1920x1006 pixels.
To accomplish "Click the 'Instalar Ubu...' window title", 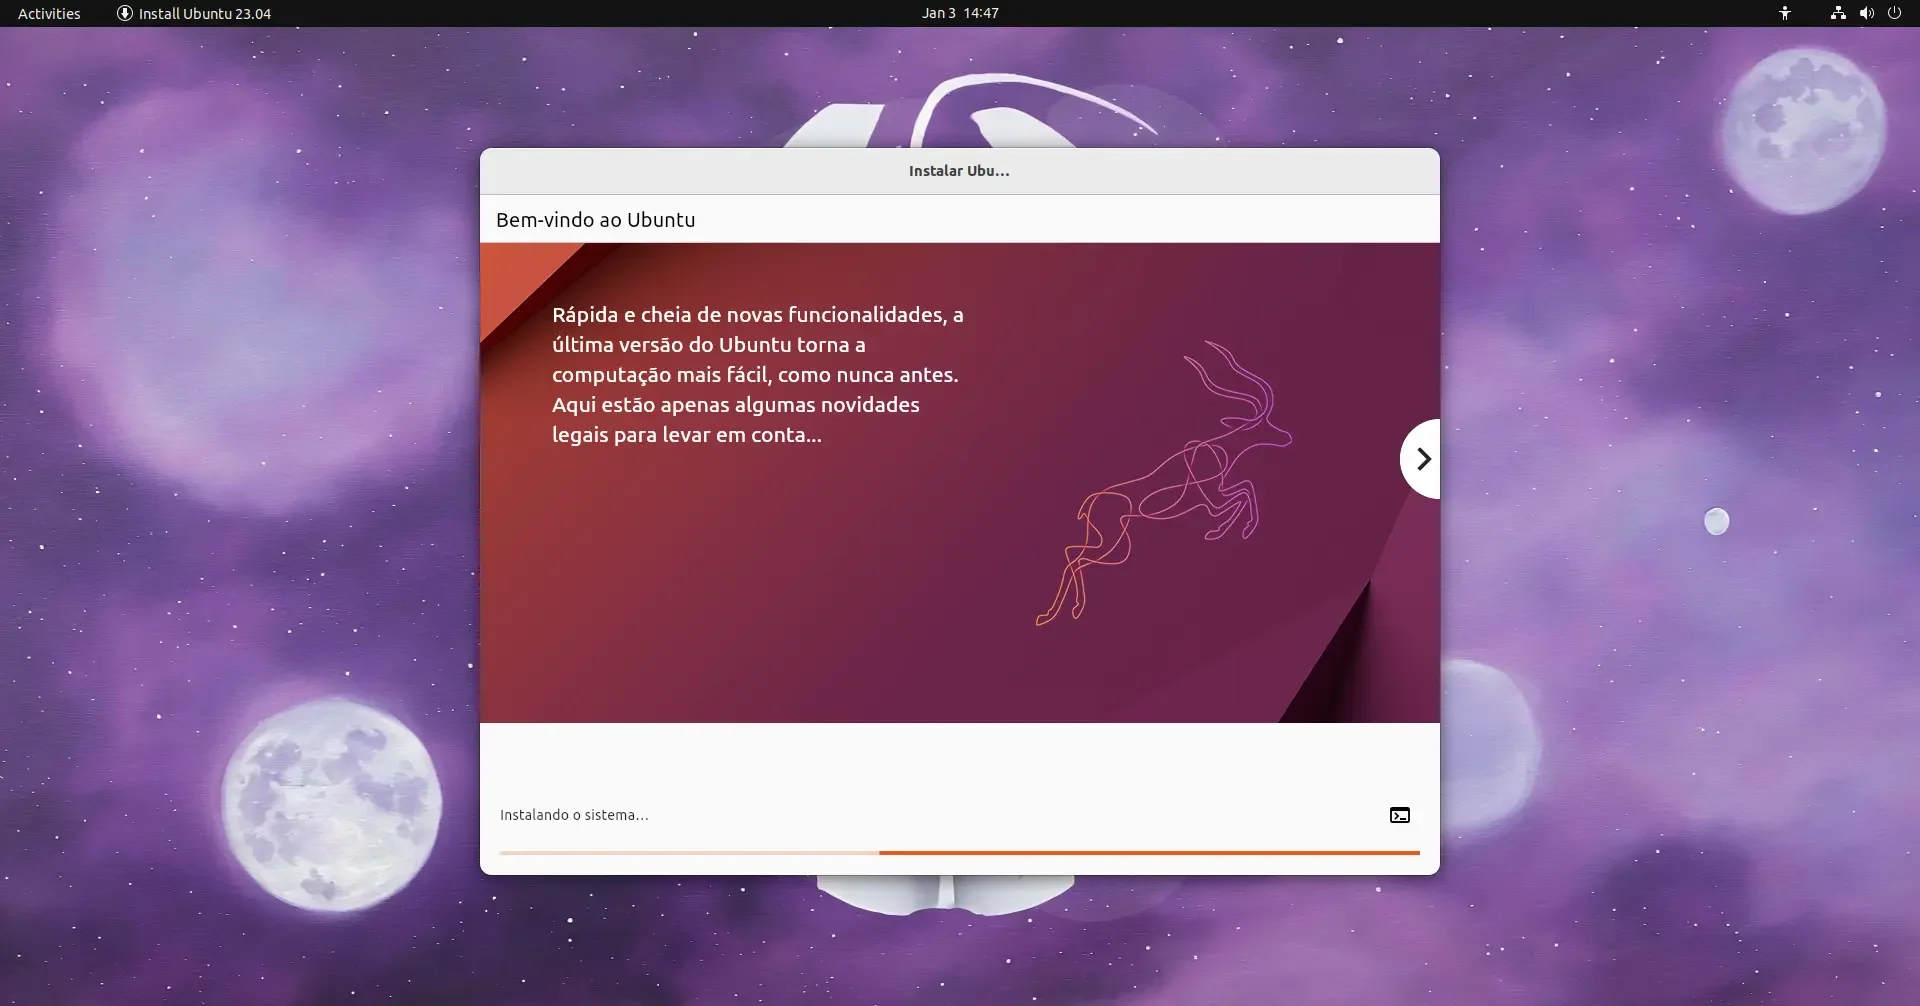I will coord(959,171).
